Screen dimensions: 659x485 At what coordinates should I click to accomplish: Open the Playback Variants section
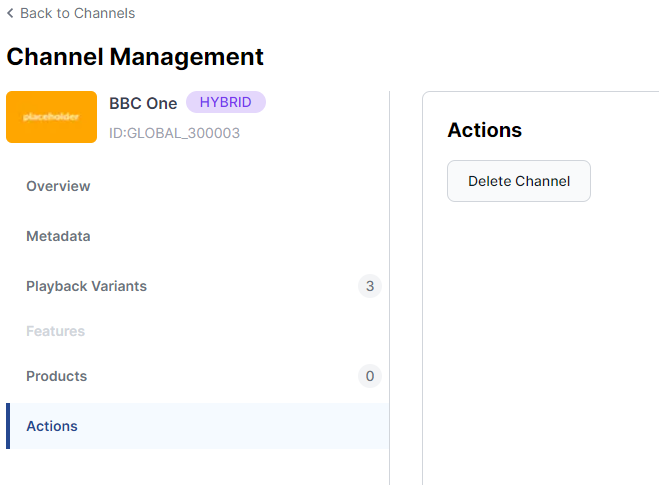coord(86,286)
